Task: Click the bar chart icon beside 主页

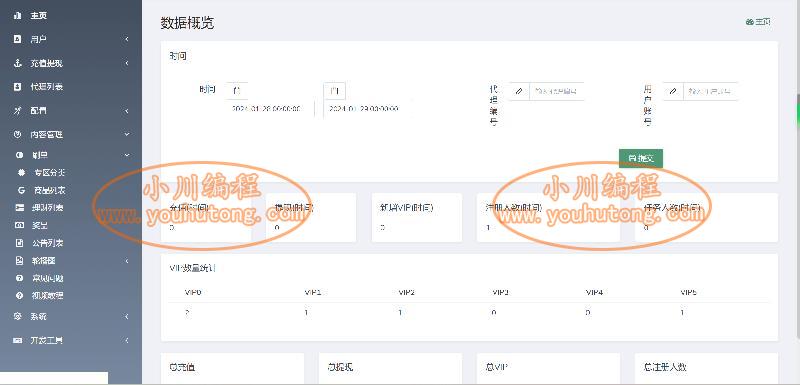Action: point(18,16)
